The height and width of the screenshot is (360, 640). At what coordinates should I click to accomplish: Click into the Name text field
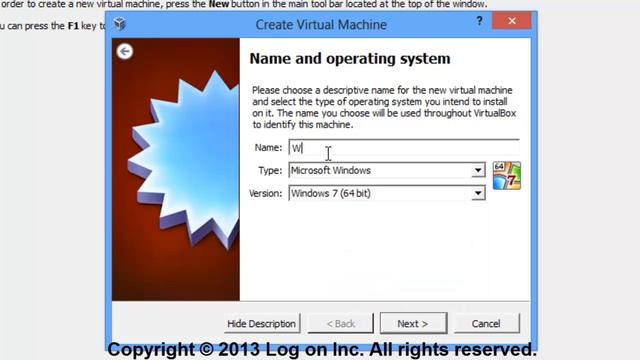[404, 147]
